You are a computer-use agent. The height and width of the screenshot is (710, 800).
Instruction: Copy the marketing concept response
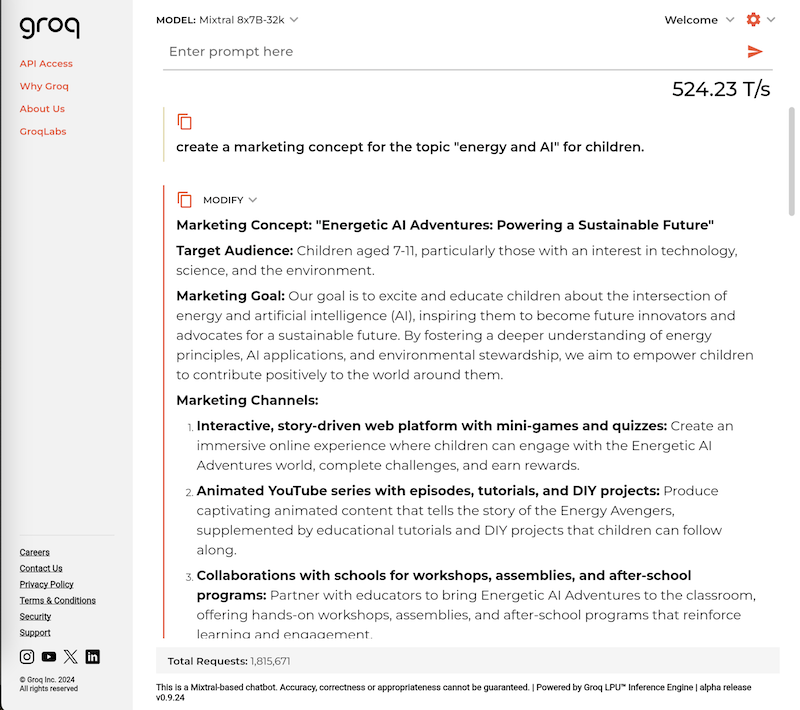(x=184, y=200)
